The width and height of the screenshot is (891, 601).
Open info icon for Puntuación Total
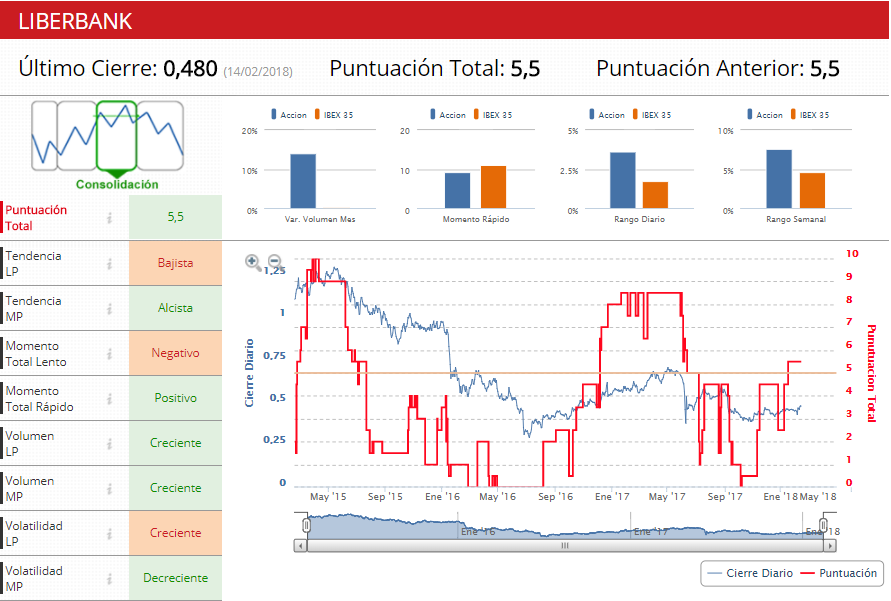click(110, 218)
